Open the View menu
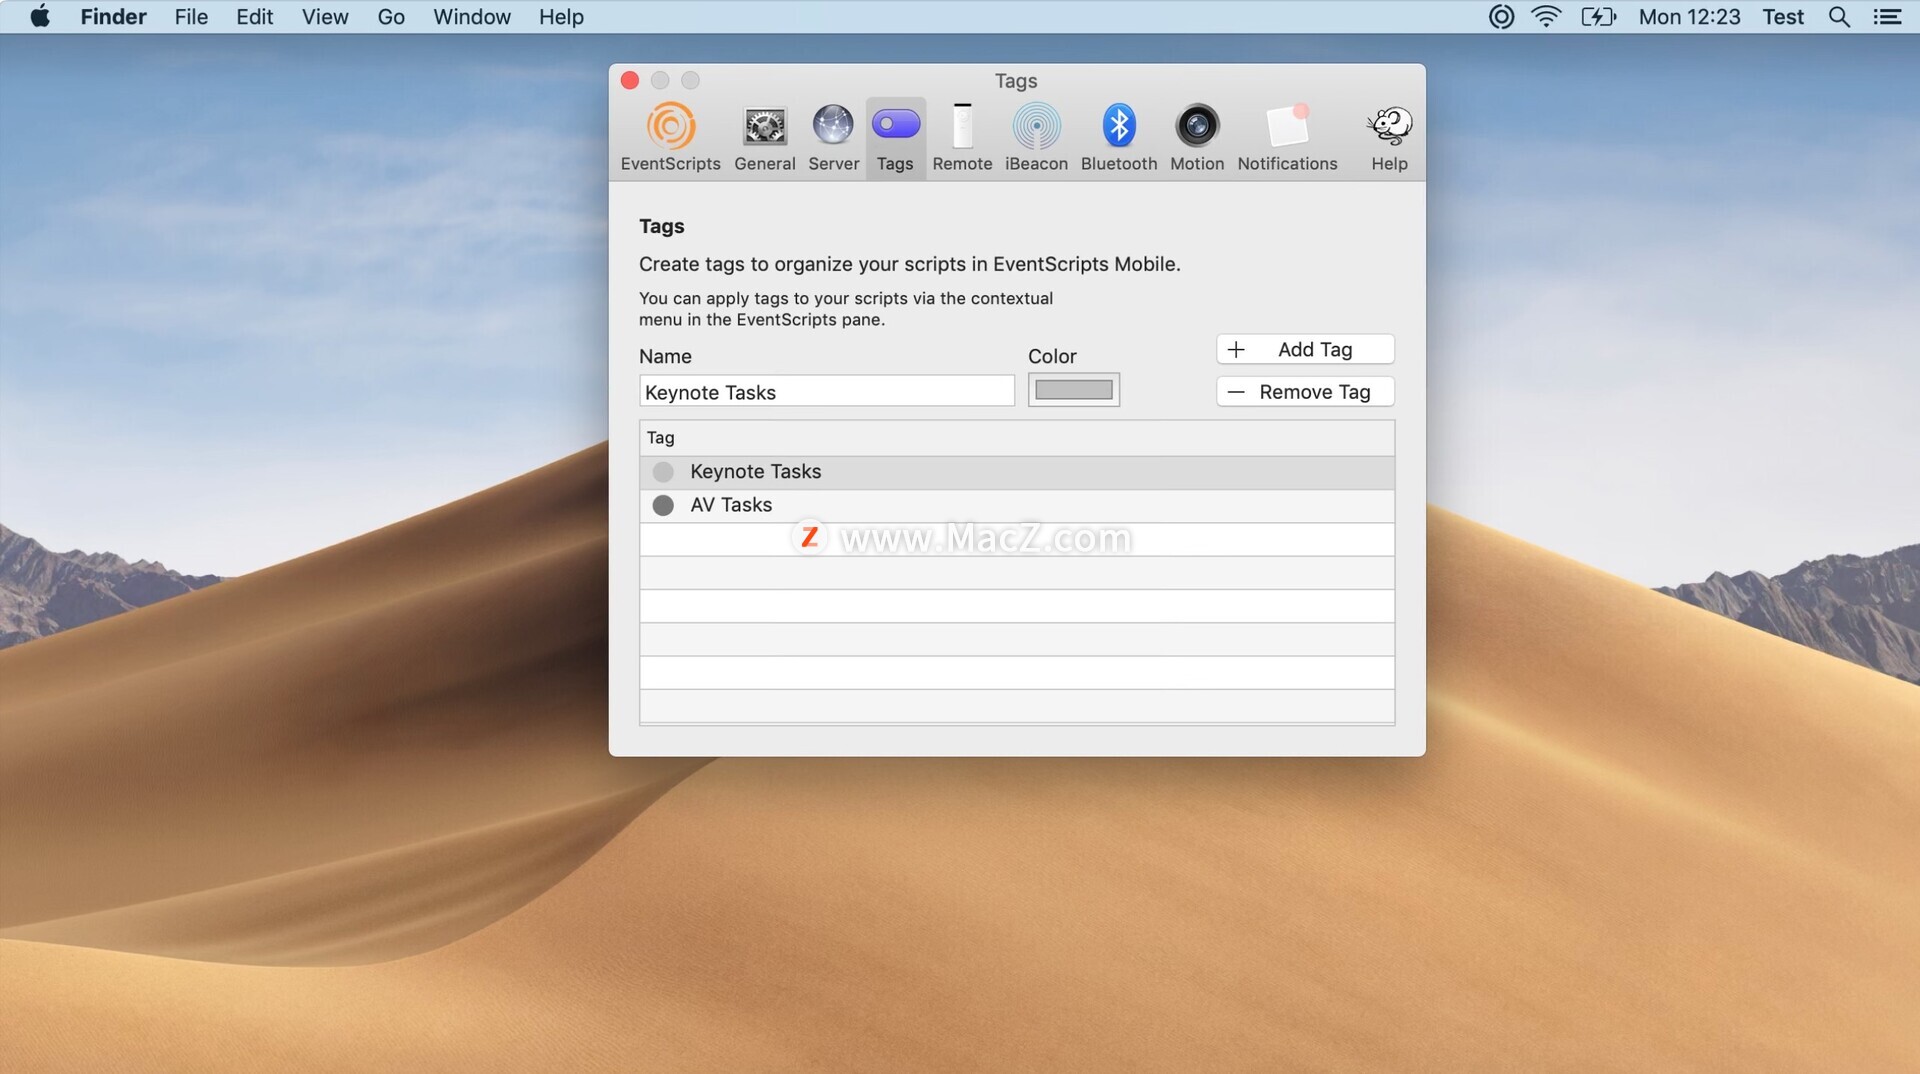 325,17
